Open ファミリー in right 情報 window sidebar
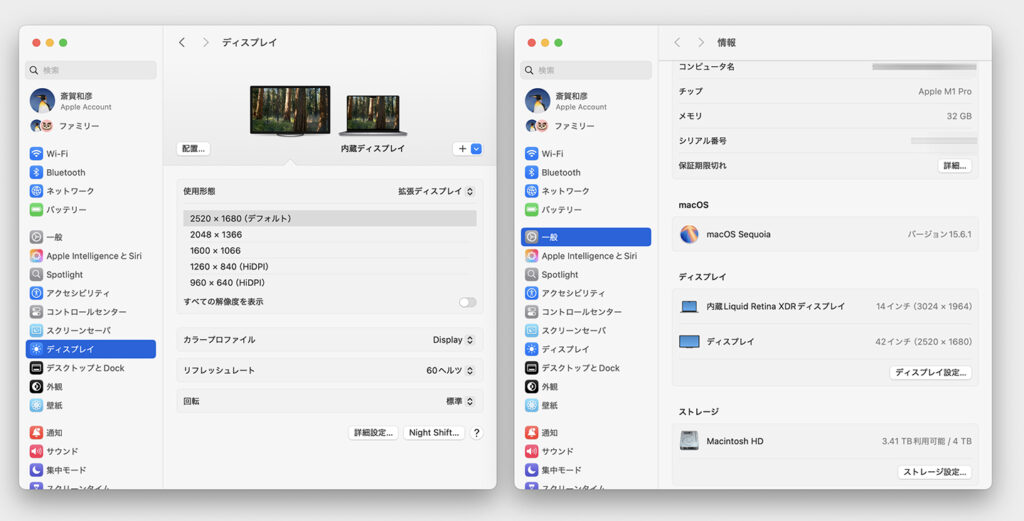This screenshot has width=1024, height=521. pos(586,126)
